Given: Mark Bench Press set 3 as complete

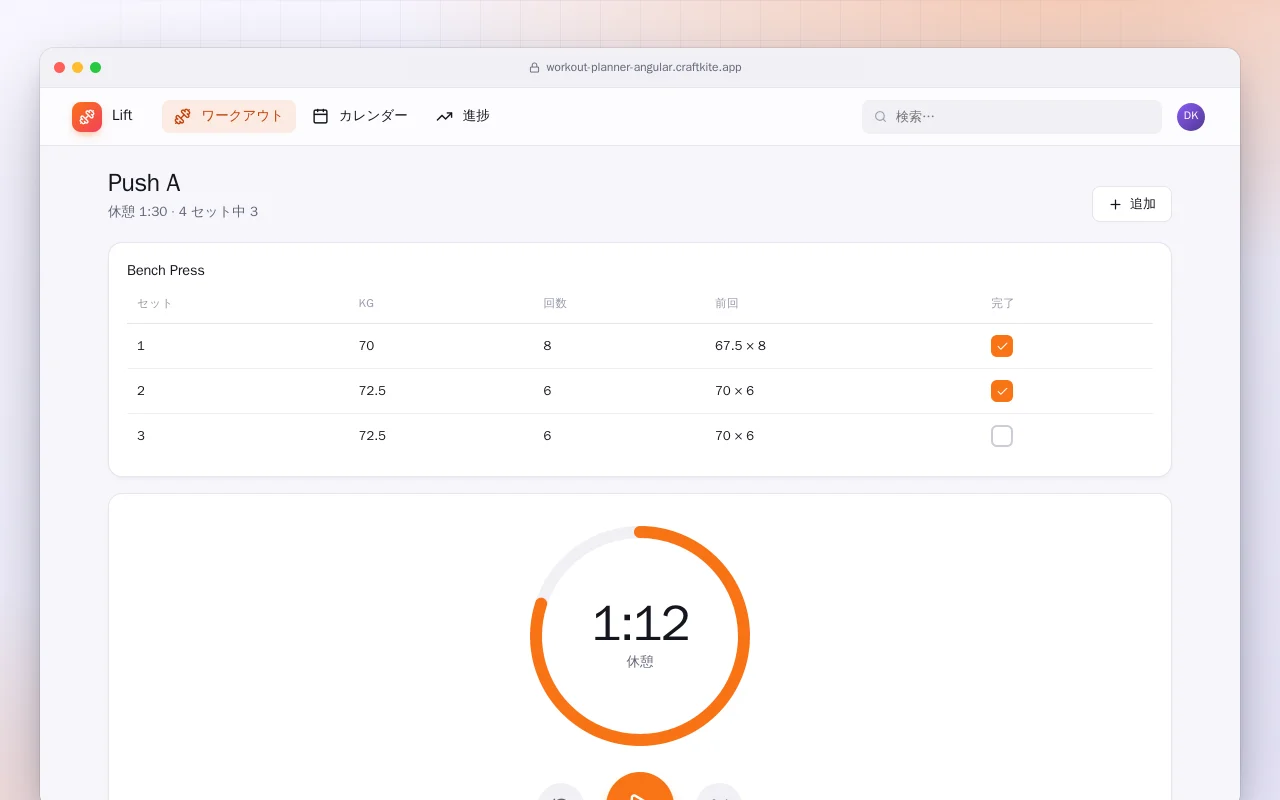Looking at the screenshot, I should click(1002, 436).
